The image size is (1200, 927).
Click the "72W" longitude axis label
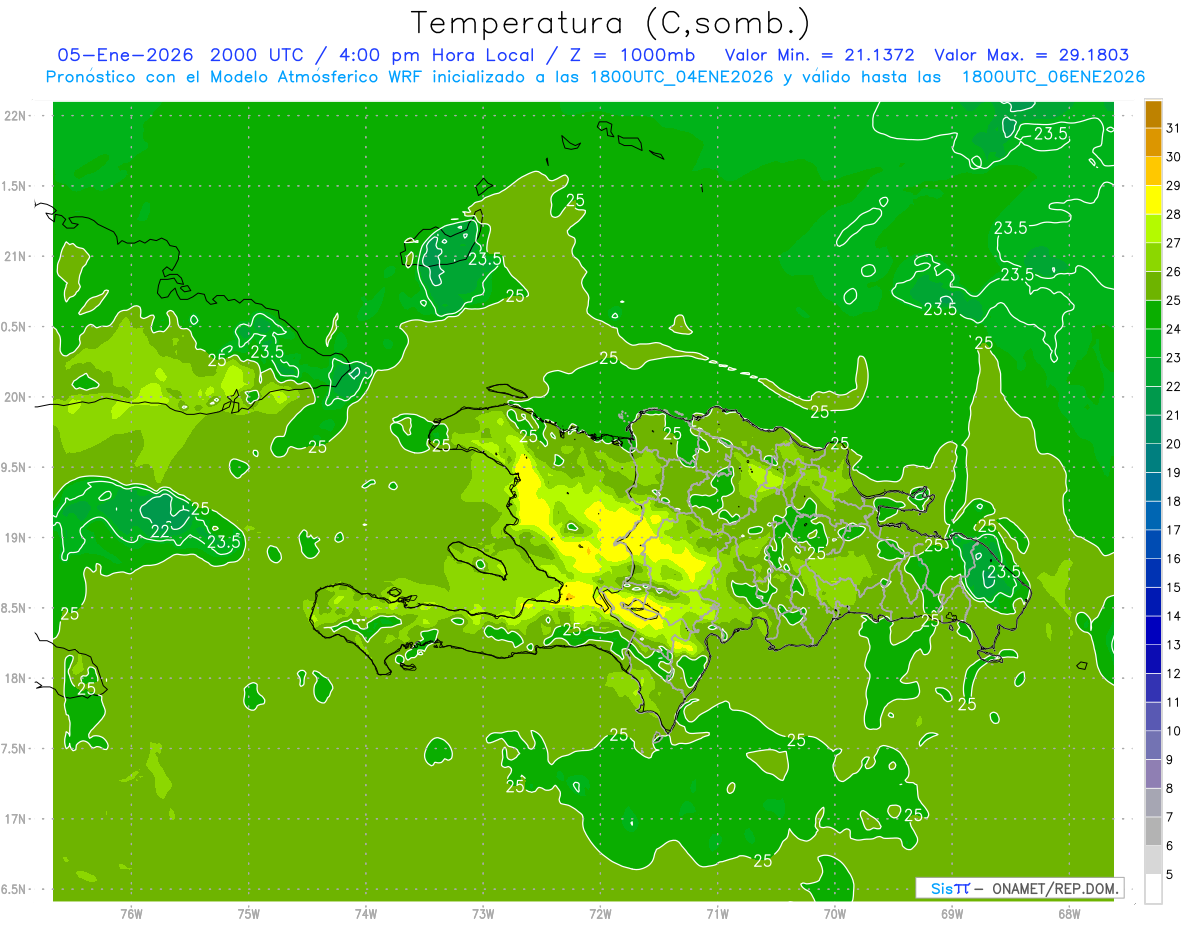(x=601, y=913)
